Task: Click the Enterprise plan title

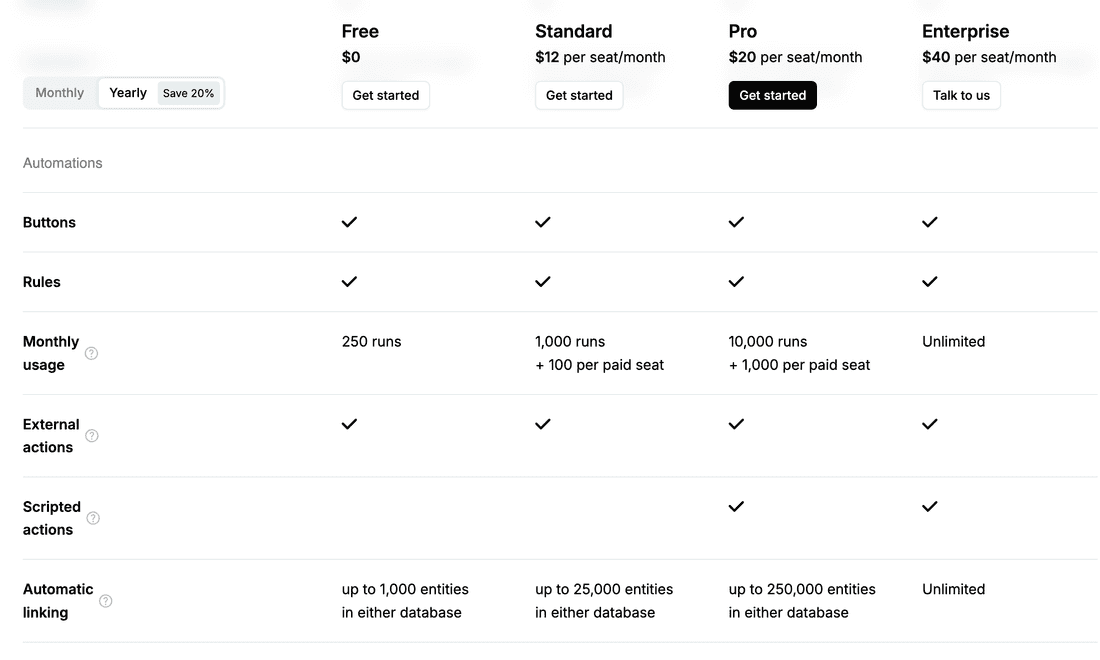Action: tap(965, 31)
